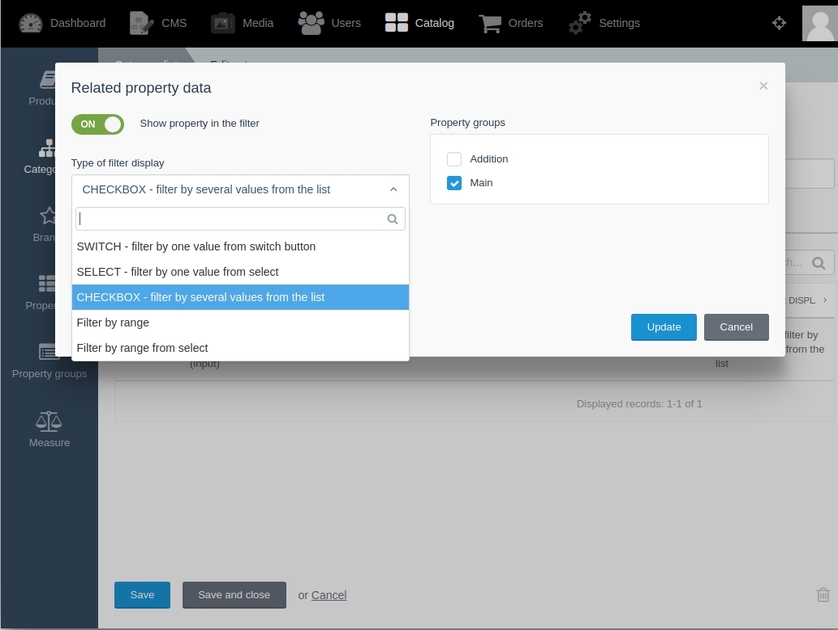Screen dimensions: 838x630
Task: Click the dropdown search input field
Action: [240, 219]
